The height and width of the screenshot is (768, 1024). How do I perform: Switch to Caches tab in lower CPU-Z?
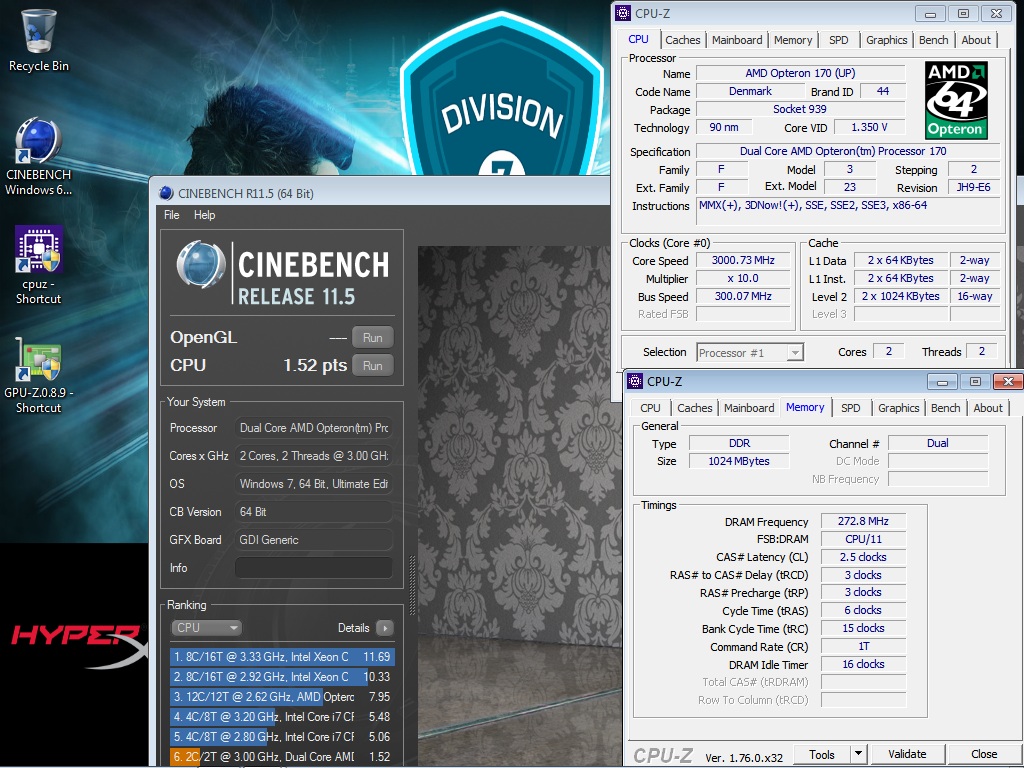(694, 408)
